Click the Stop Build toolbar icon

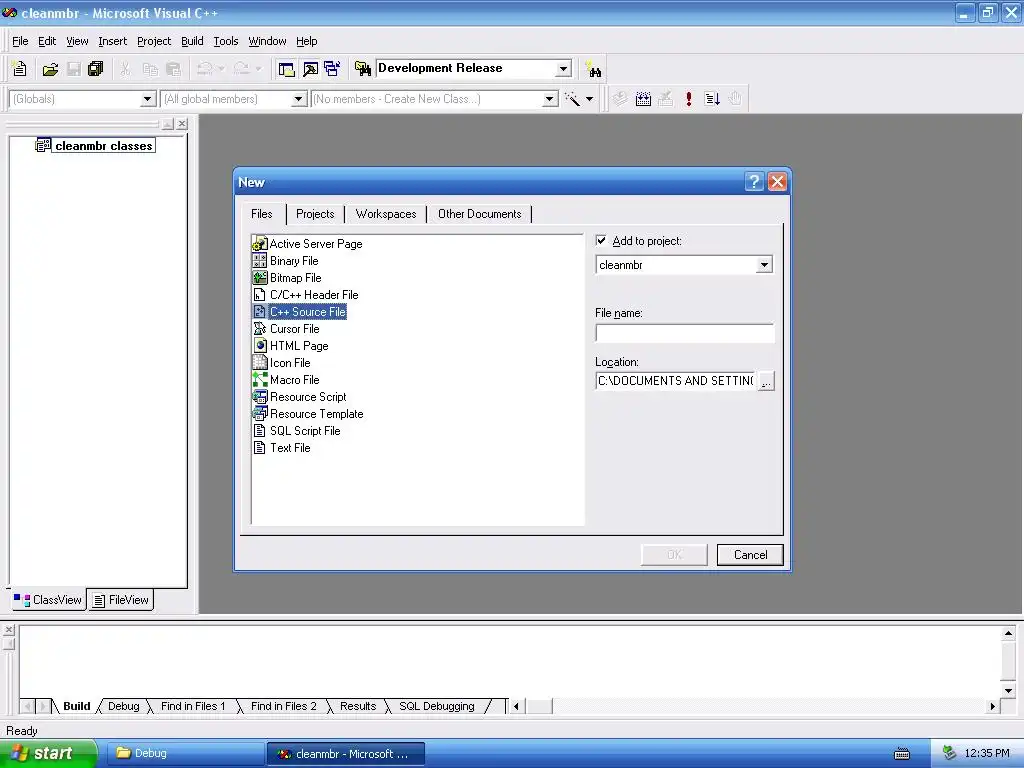click(665, 99)
